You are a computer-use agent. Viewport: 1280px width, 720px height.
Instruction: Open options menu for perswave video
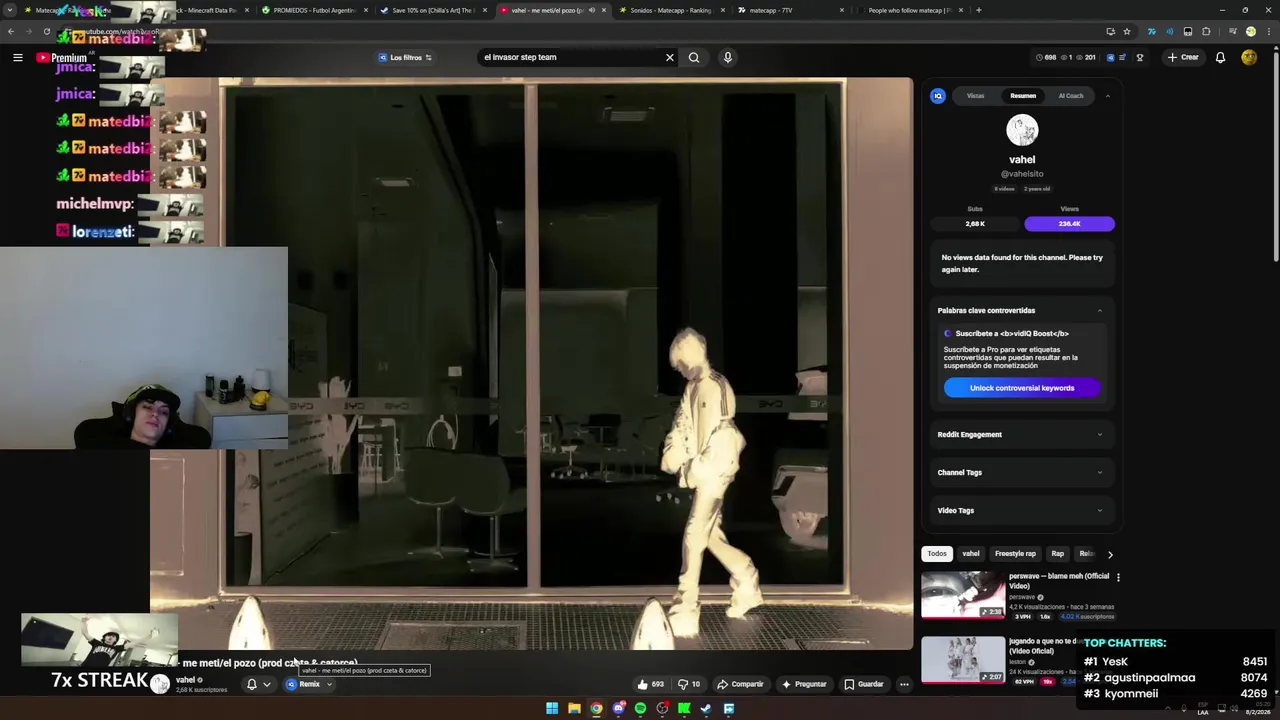coord(1118,577)
